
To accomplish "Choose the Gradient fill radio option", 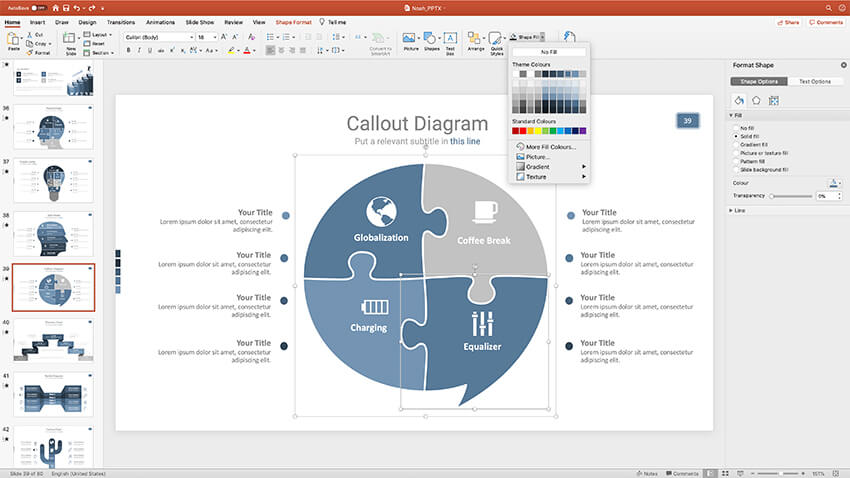I will tap(736, 144).
